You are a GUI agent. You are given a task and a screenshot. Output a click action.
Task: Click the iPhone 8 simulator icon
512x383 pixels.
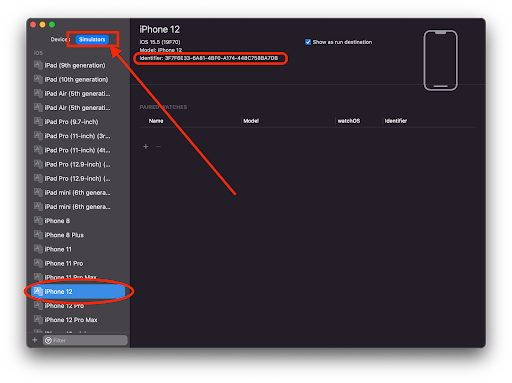tap(38, 220)
